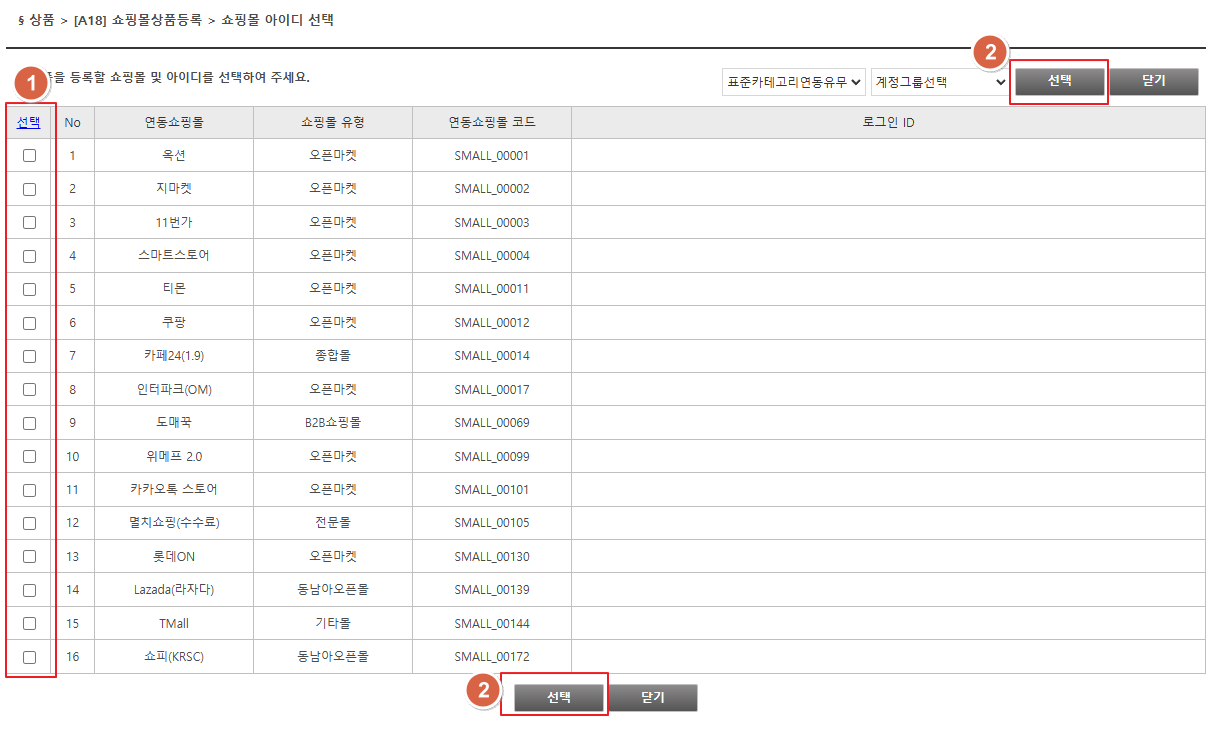Open the 표준카테고리연동유무 dropdown
The height and width of the screenshot is (733, 1230).
pyautogui.click(x=793, y=82)
